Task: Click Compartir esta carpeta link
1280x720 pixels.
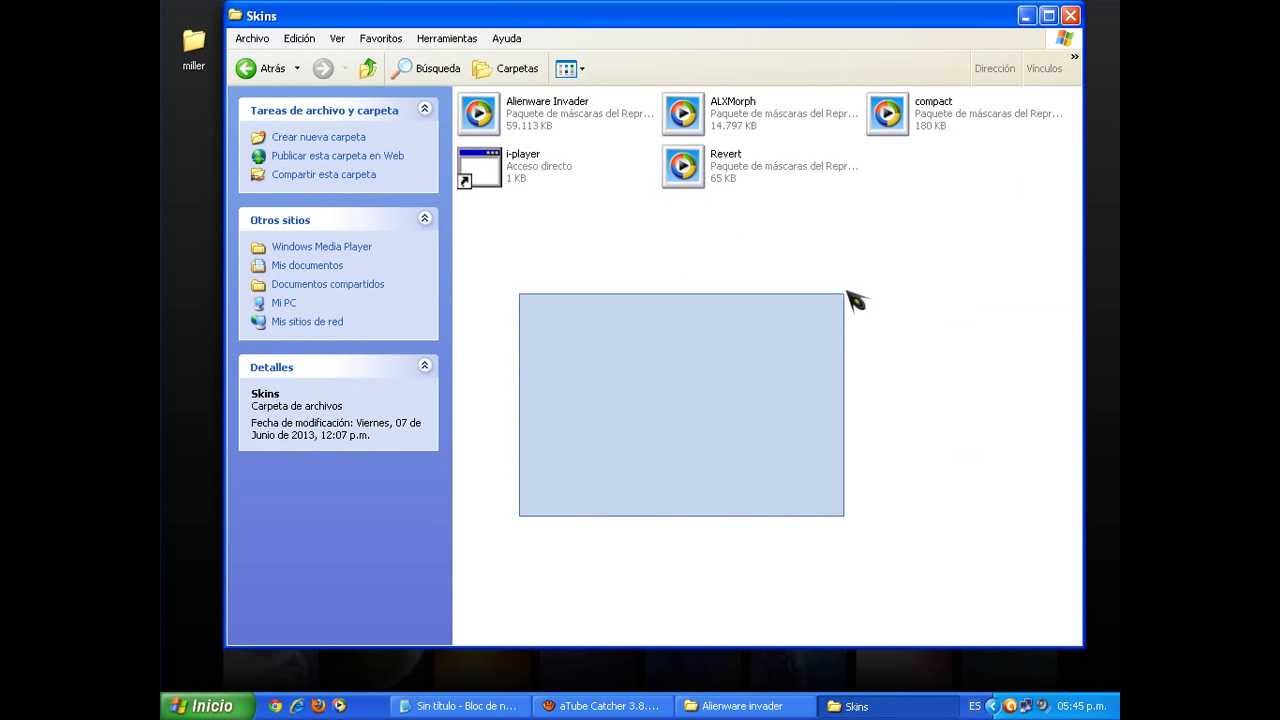Action: [324, 174]
